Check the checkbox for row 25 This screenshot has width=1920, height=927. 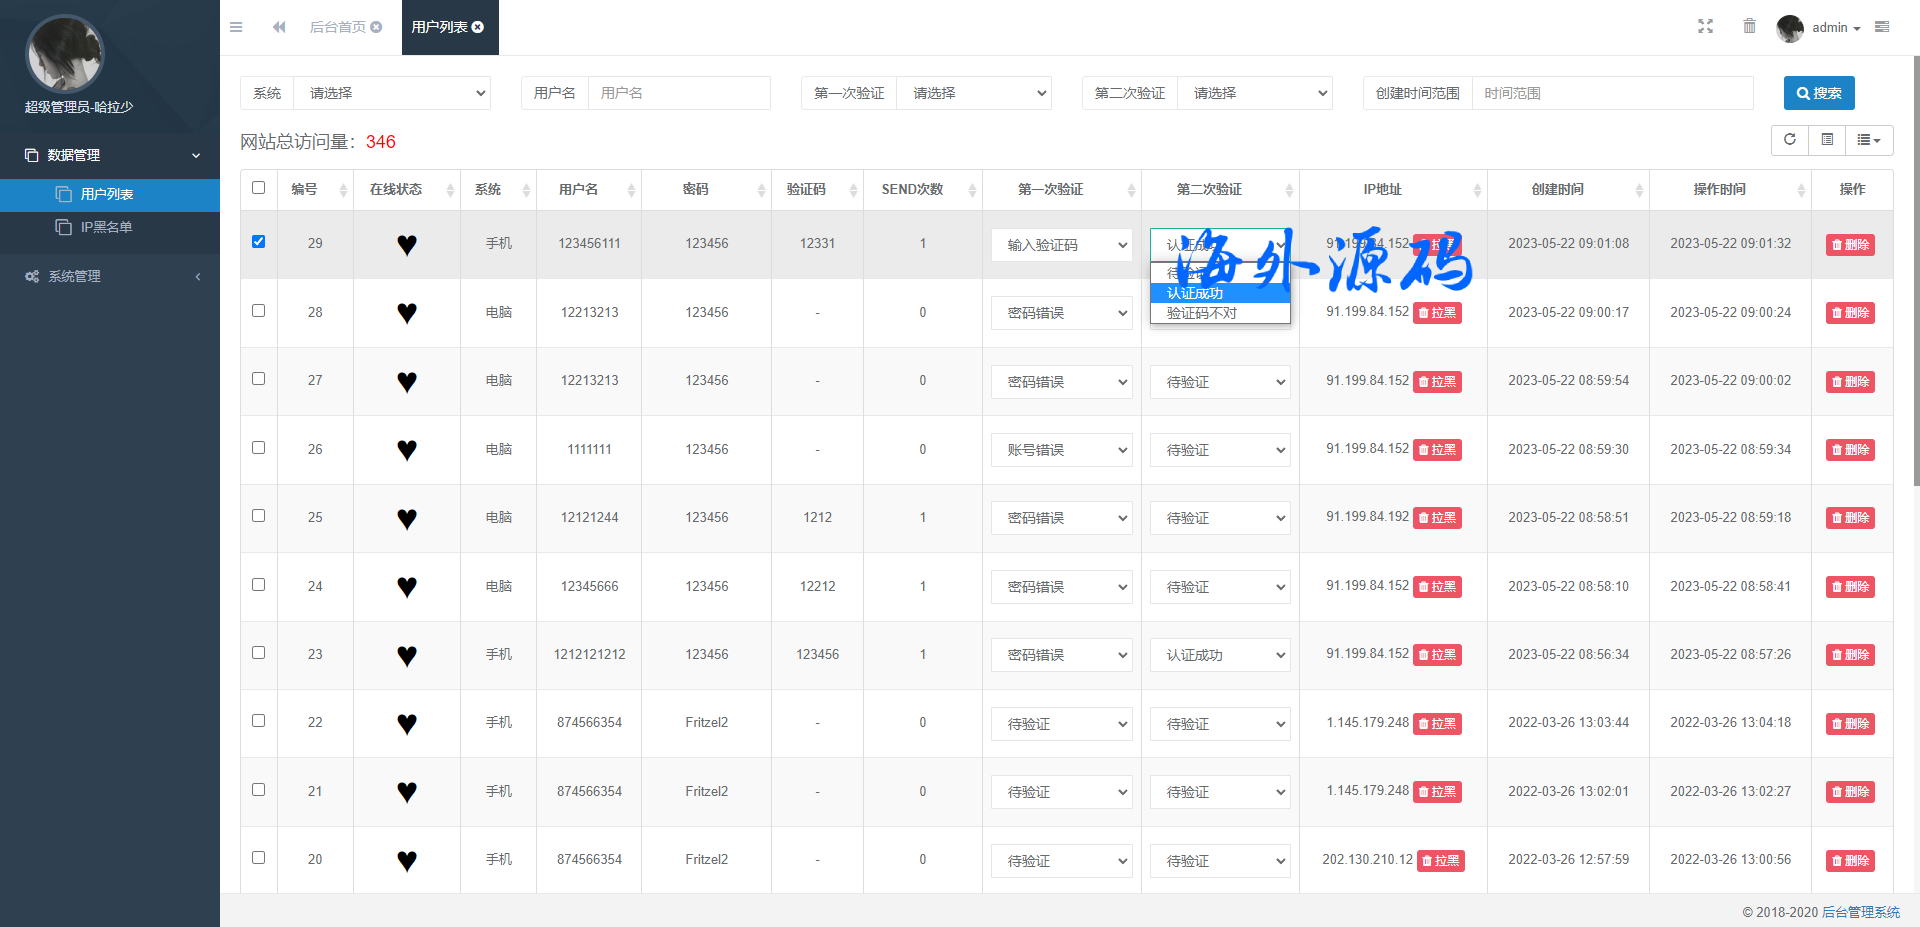259,516
